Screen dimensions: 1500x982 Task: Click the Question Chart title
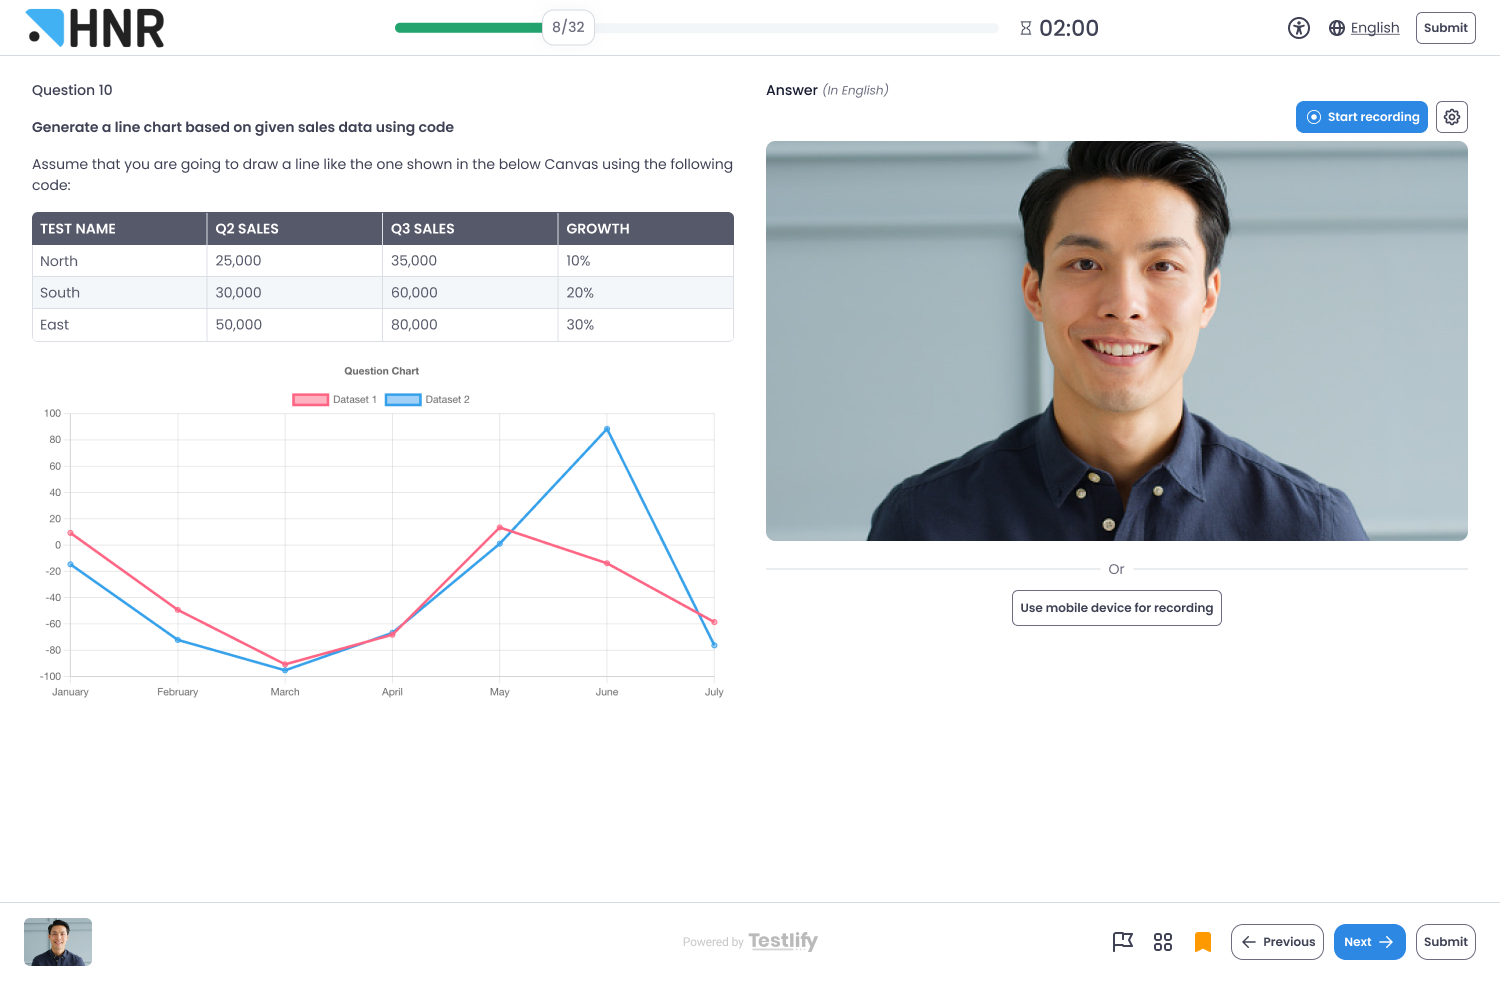382,371
